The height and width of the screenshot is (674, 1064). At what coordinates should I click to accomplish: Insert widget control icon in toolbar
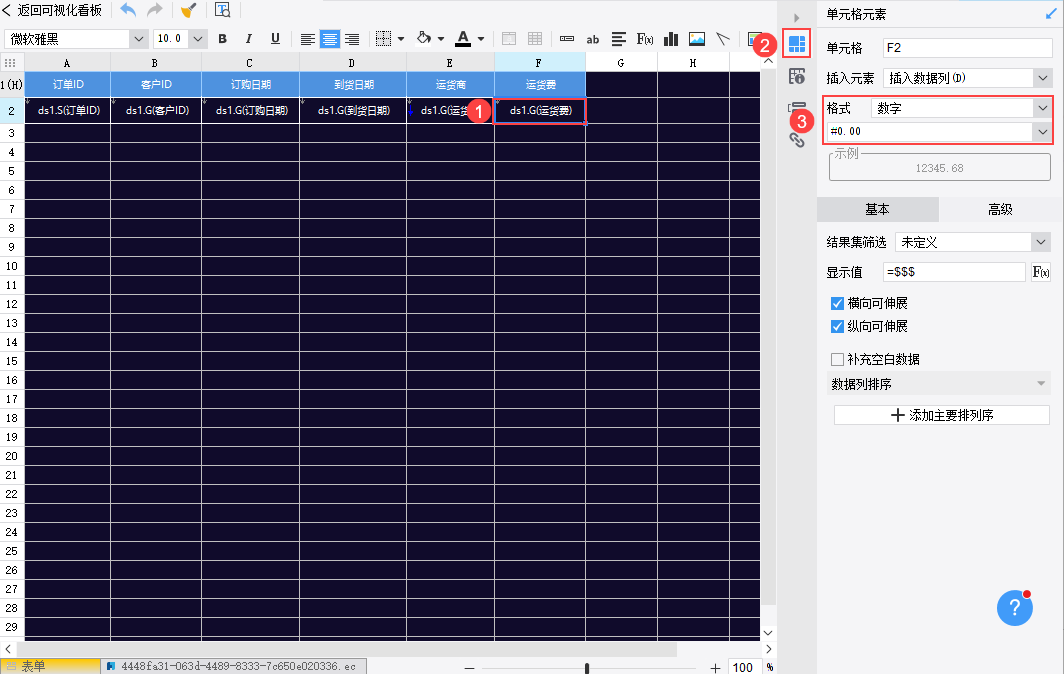click(567, 39)
